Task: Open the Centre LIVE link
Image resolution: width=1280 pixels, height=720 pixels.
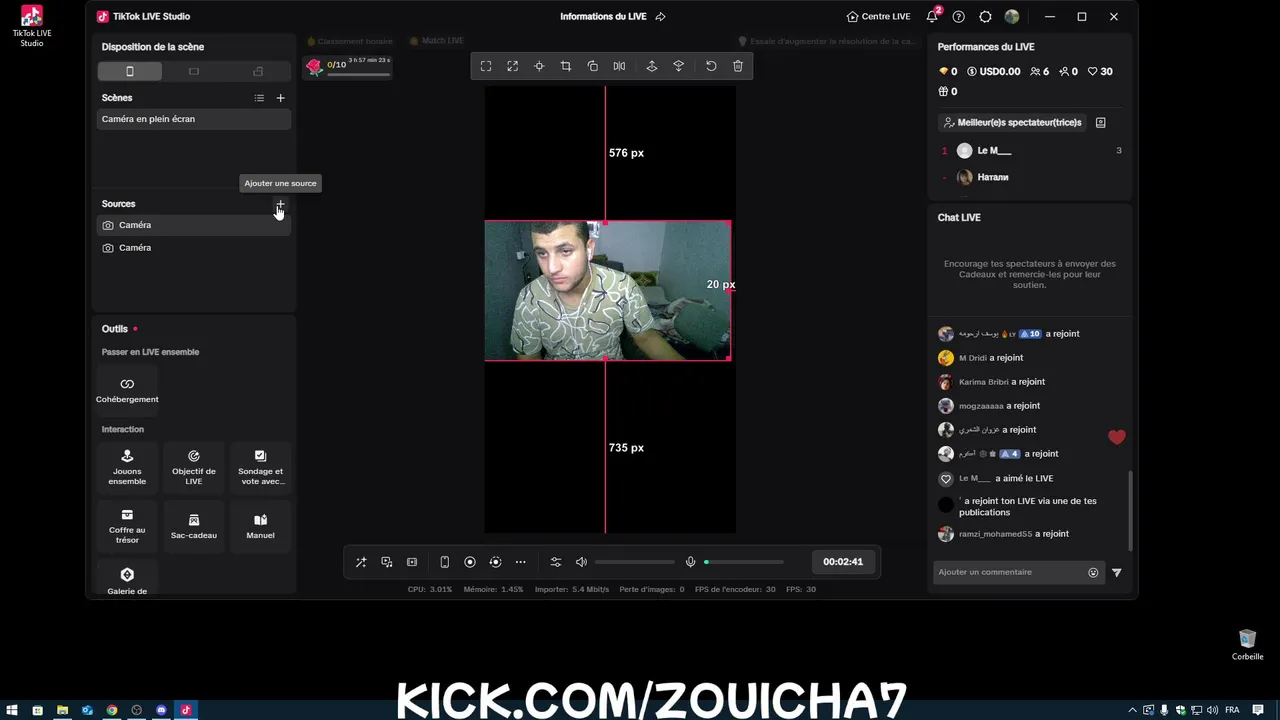Action: tap(878, 17)
